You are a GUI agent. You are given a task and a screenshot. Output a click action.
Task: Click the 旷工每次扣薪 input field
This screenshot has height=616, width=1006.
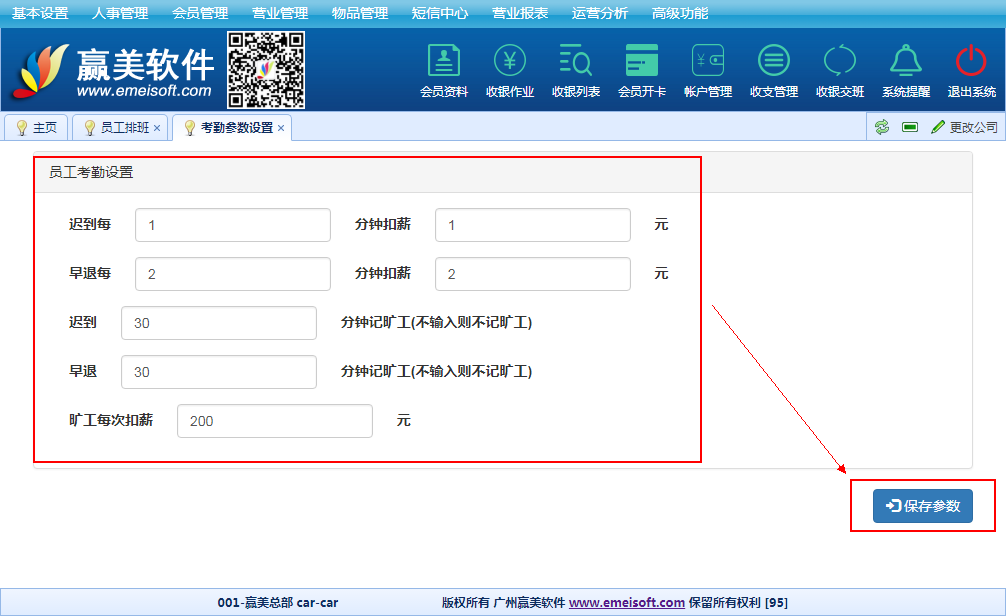tap(274, 421)
